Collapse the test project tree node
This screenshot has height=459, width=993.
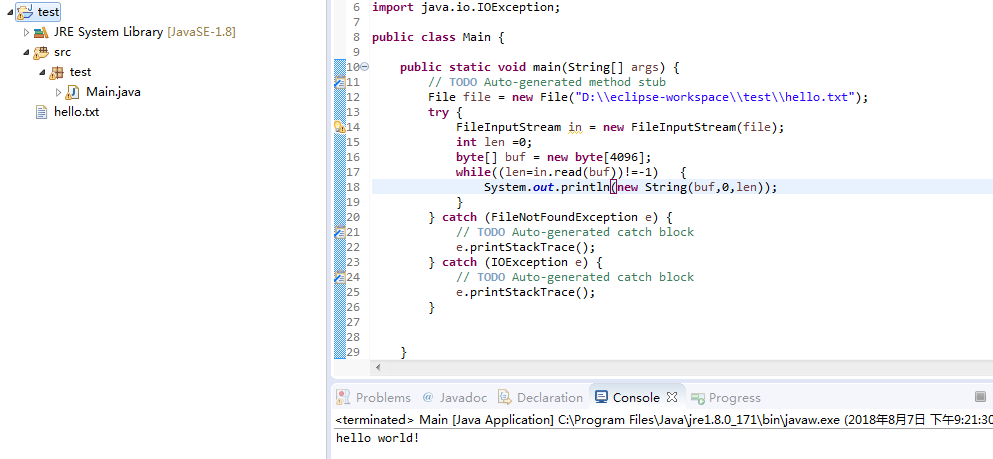click(9, 11)
